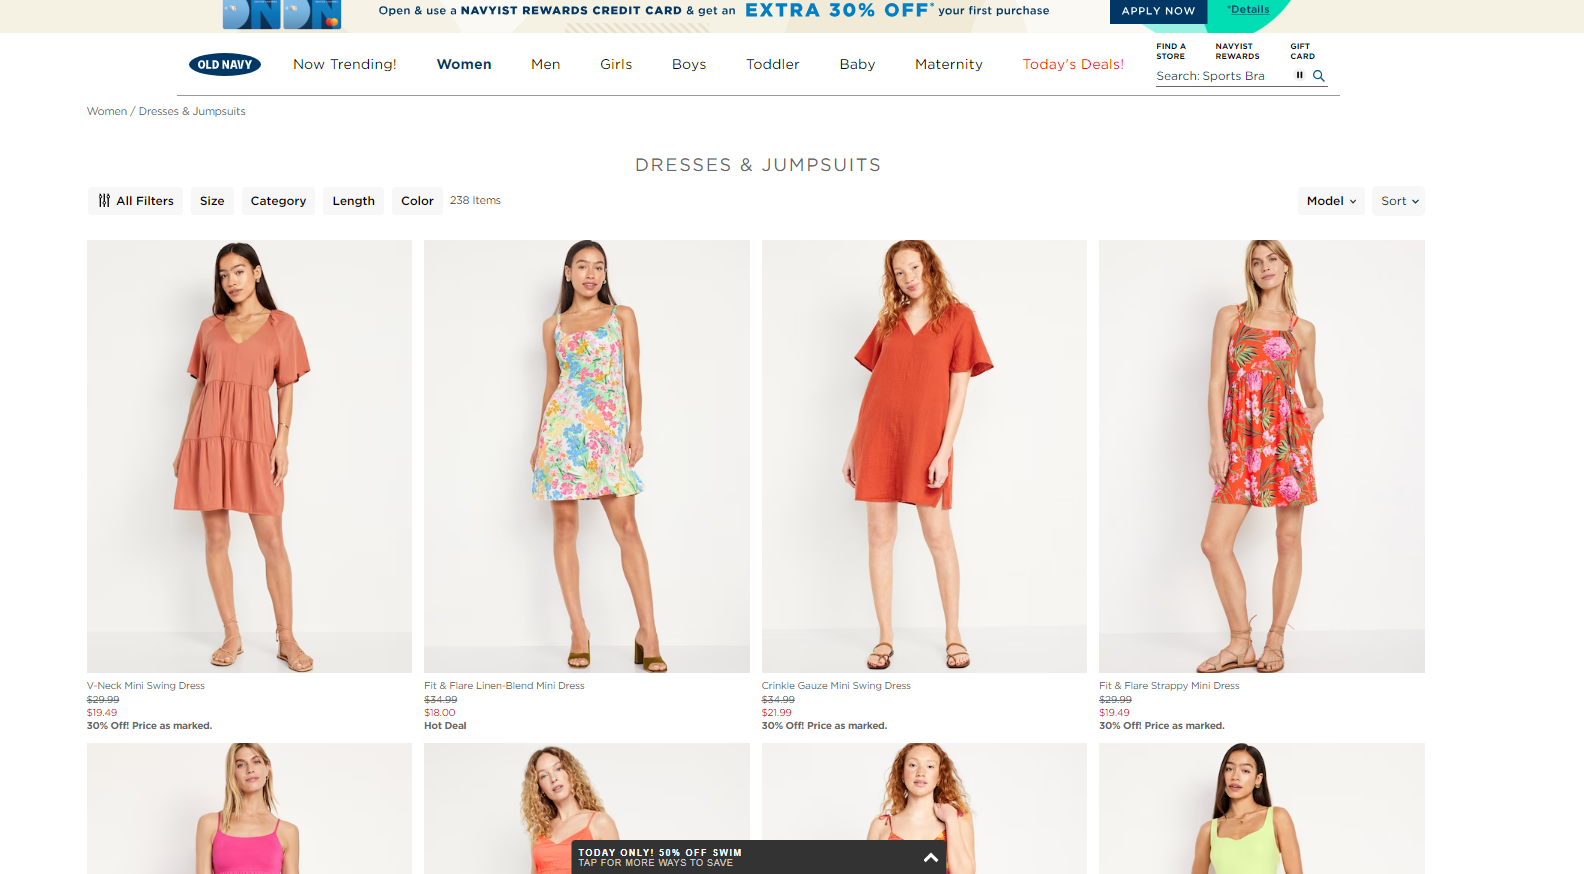Click the Hot Deal label
Viewport: 1584px width, 874px height.
[445, 726]
